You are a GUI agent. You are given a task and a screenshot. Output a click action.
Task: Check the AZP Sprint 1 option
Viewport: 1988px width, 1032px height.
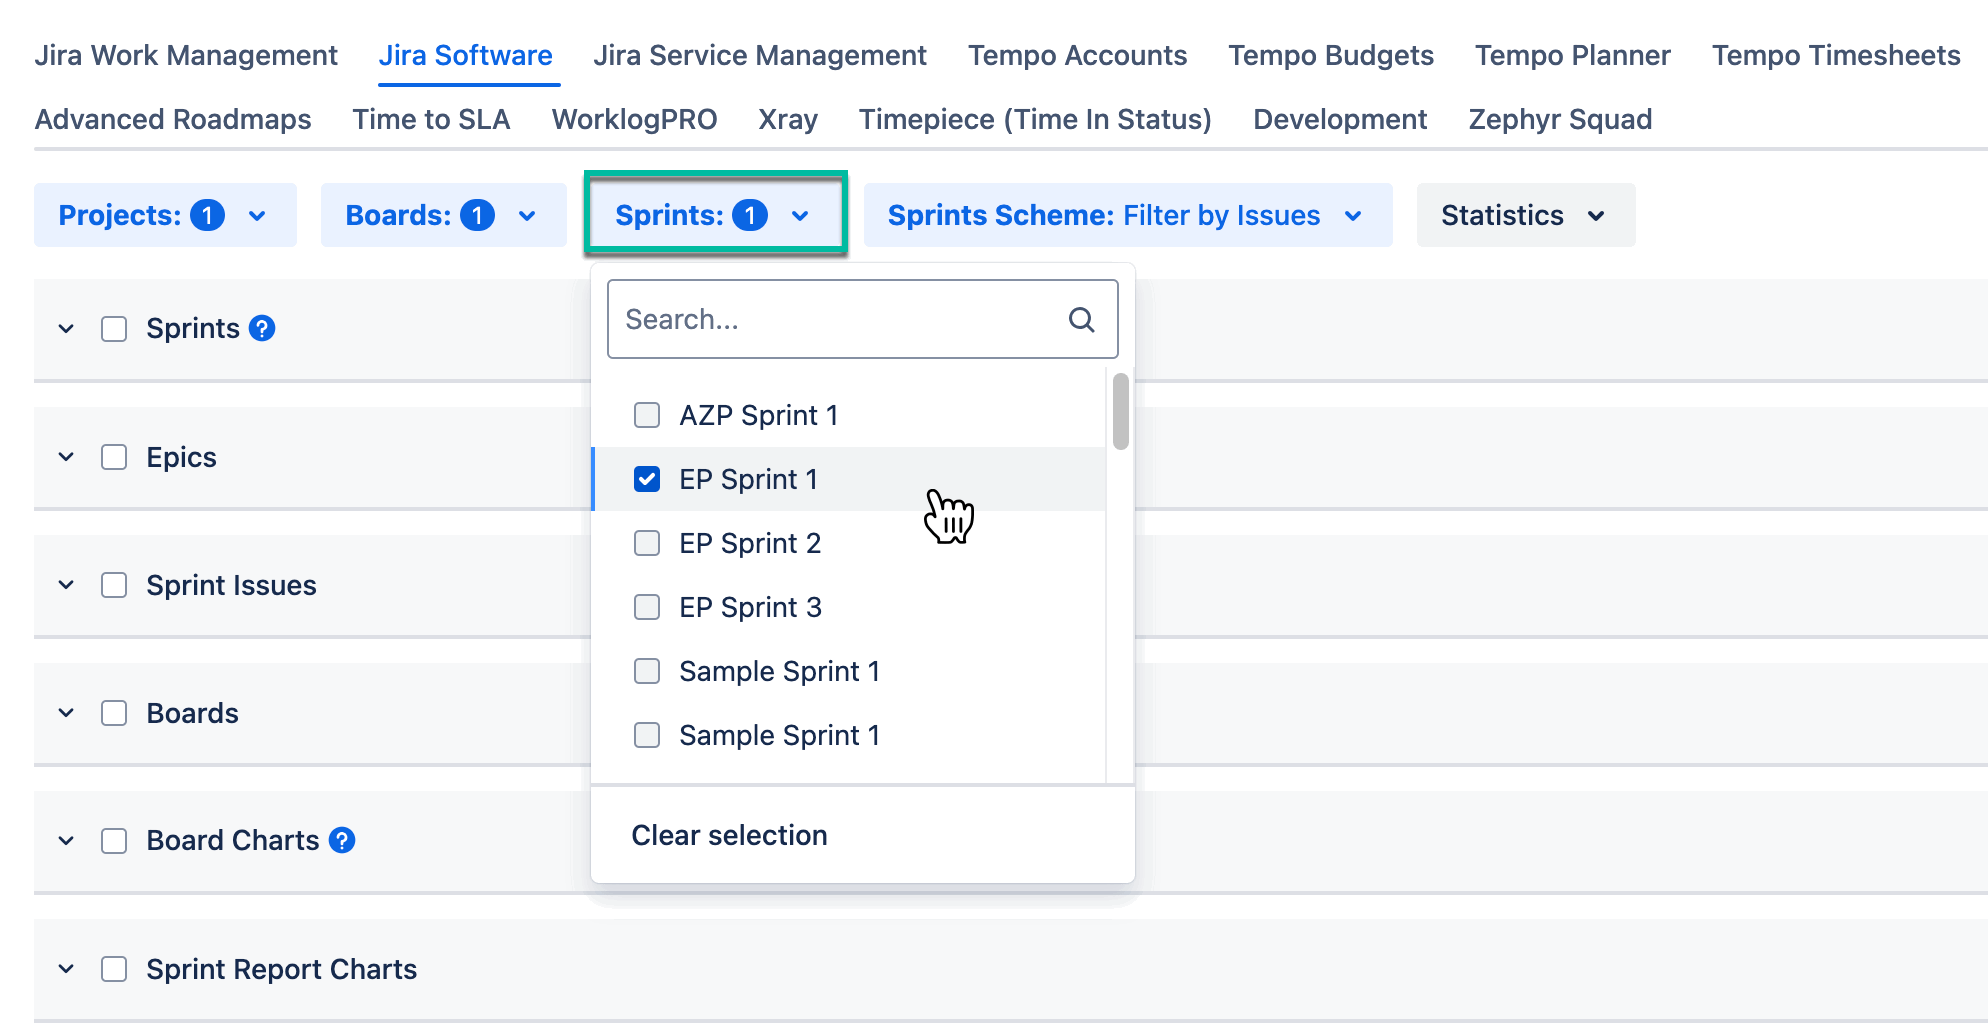click(647, 415)
